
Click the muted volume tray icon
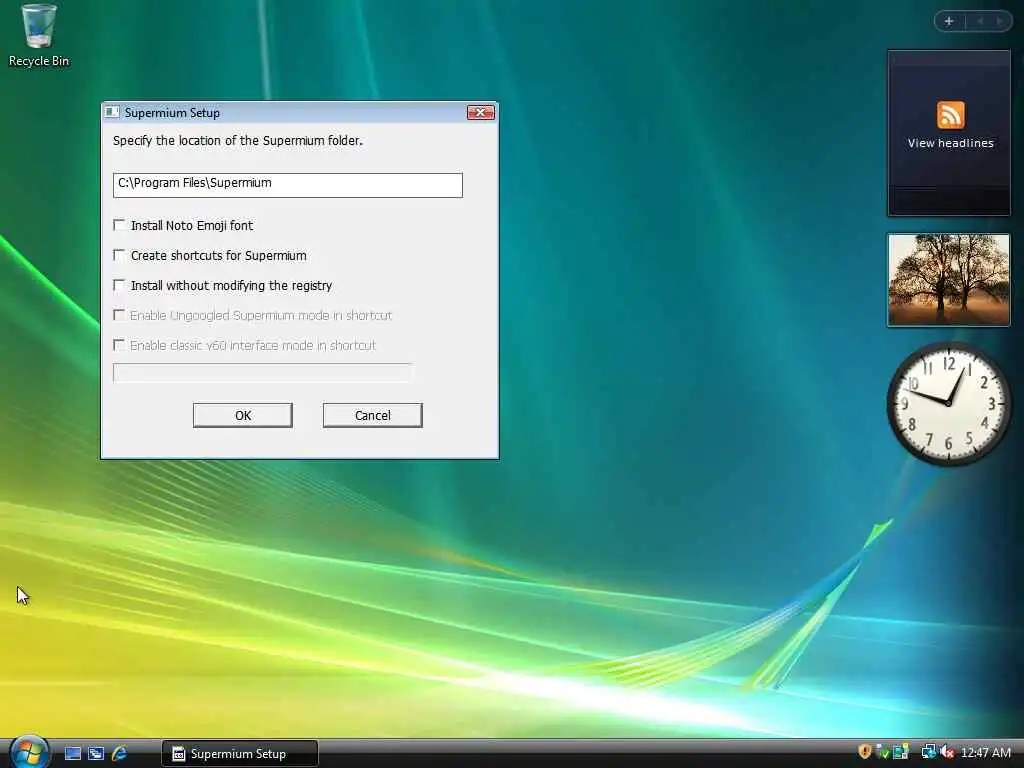pos(947,752)
